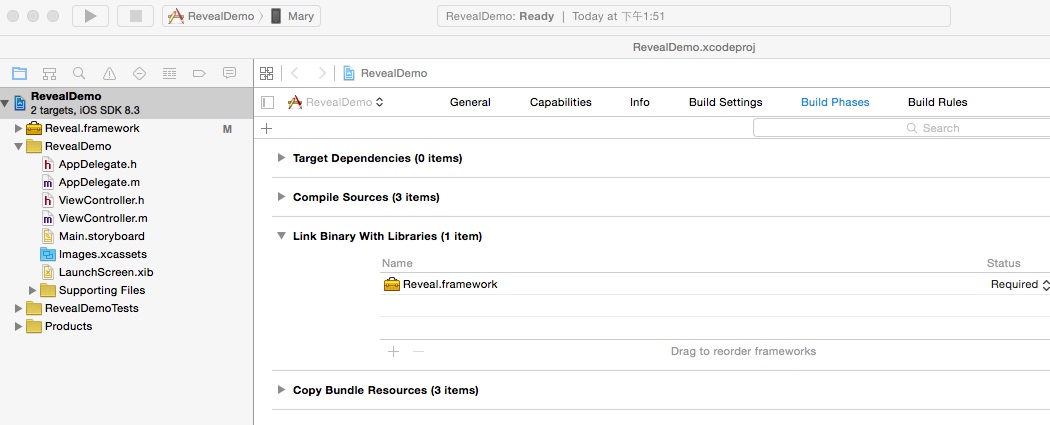Collapse the RevealDemo project root triangle
This screenshot has width=1050, height=425.
(x=5, y=103)
